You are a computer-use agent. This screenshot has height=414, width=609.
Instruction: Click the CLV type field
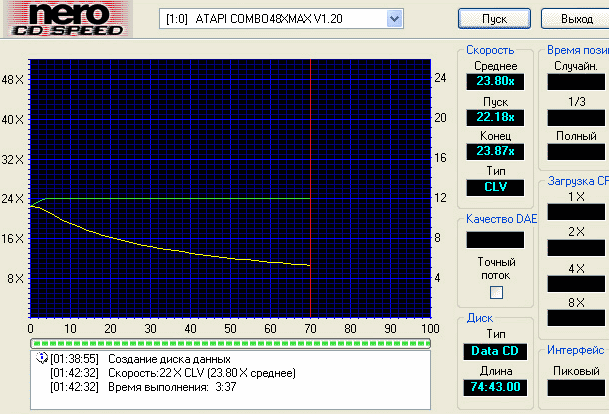click(496, 186)
